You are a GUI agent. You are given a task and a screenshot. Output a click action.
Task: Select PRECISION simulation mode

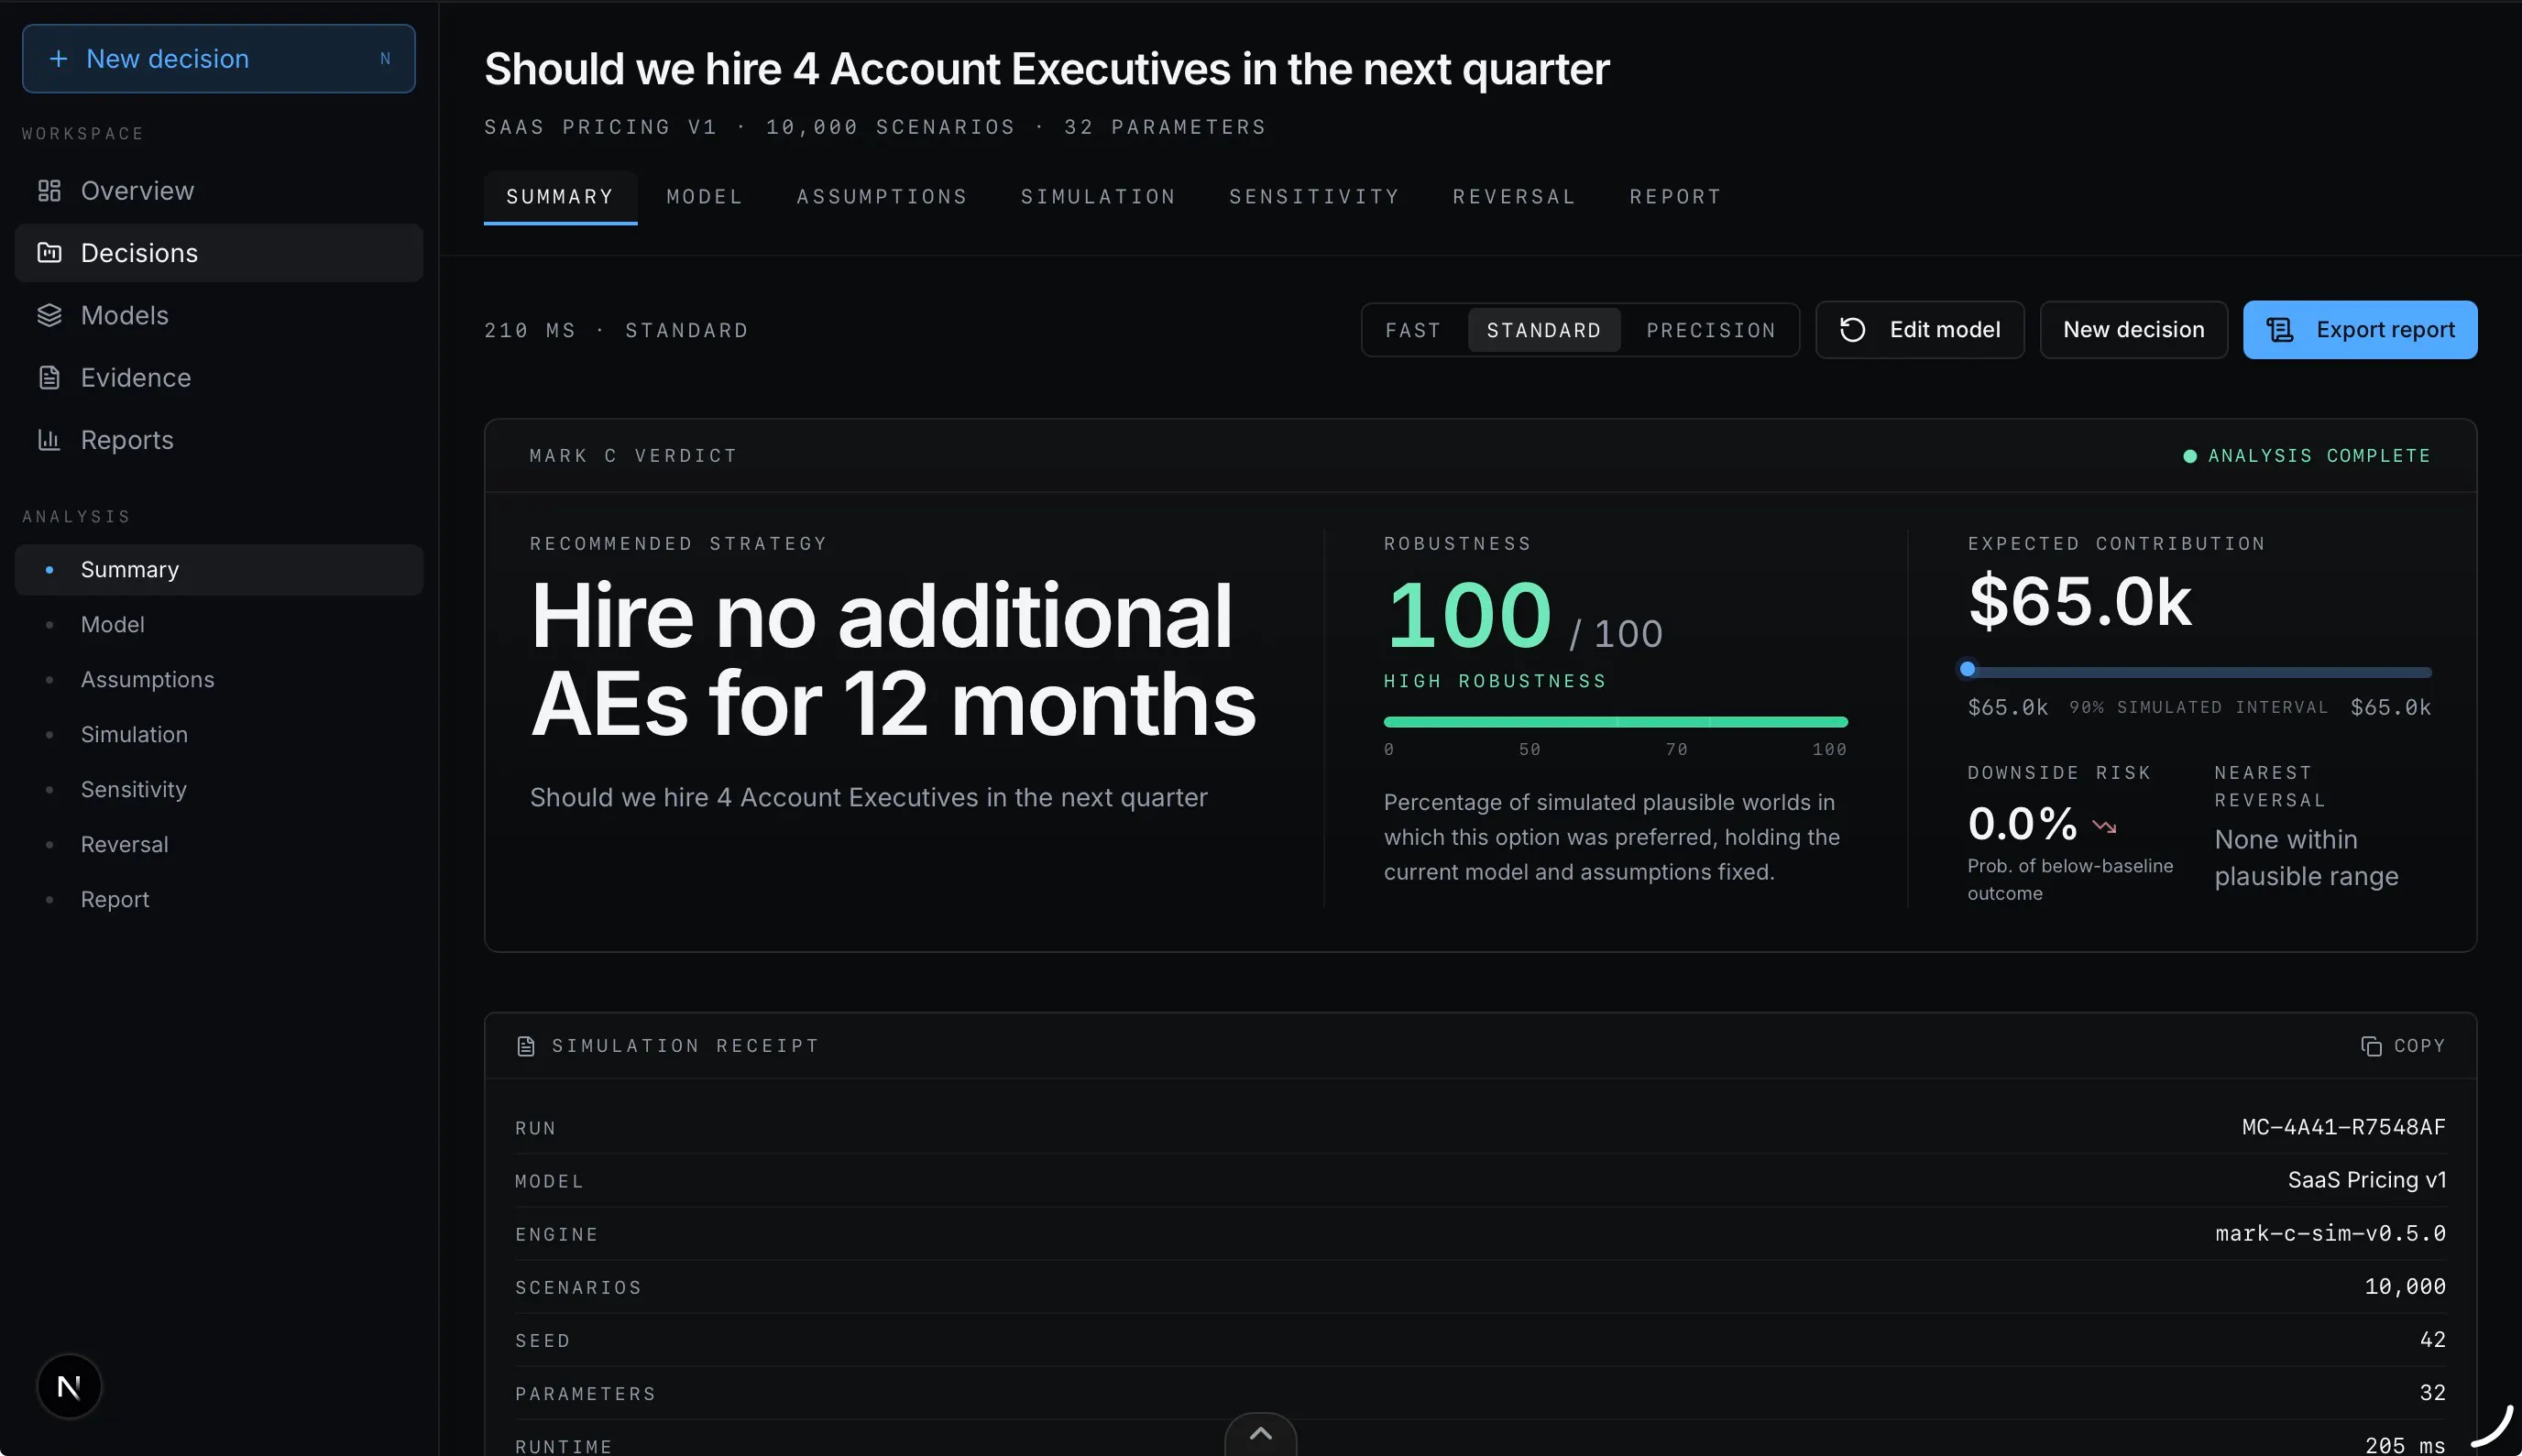[x=1711, y=330]
